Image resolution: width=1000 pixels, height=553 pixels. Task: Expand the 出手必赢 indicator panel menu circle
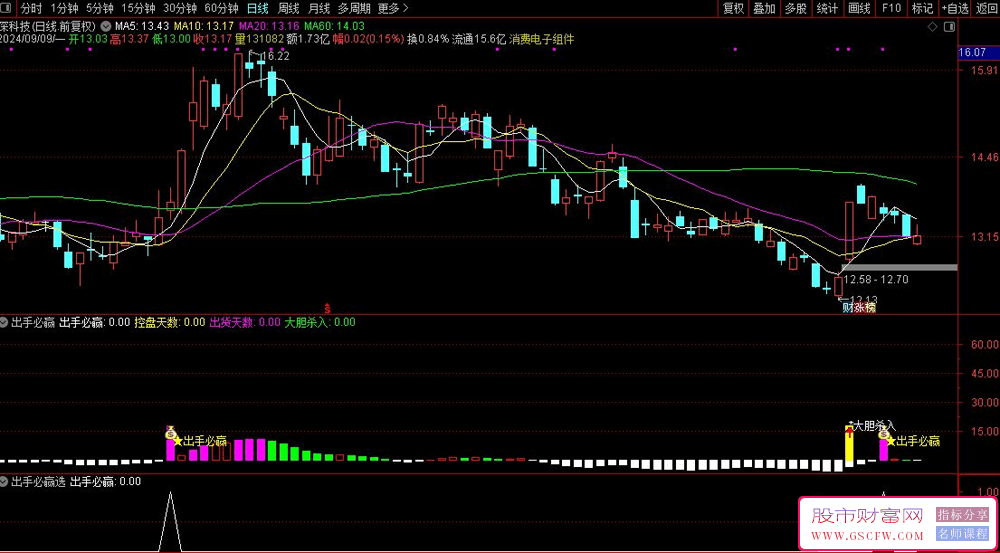pos(4,323)
